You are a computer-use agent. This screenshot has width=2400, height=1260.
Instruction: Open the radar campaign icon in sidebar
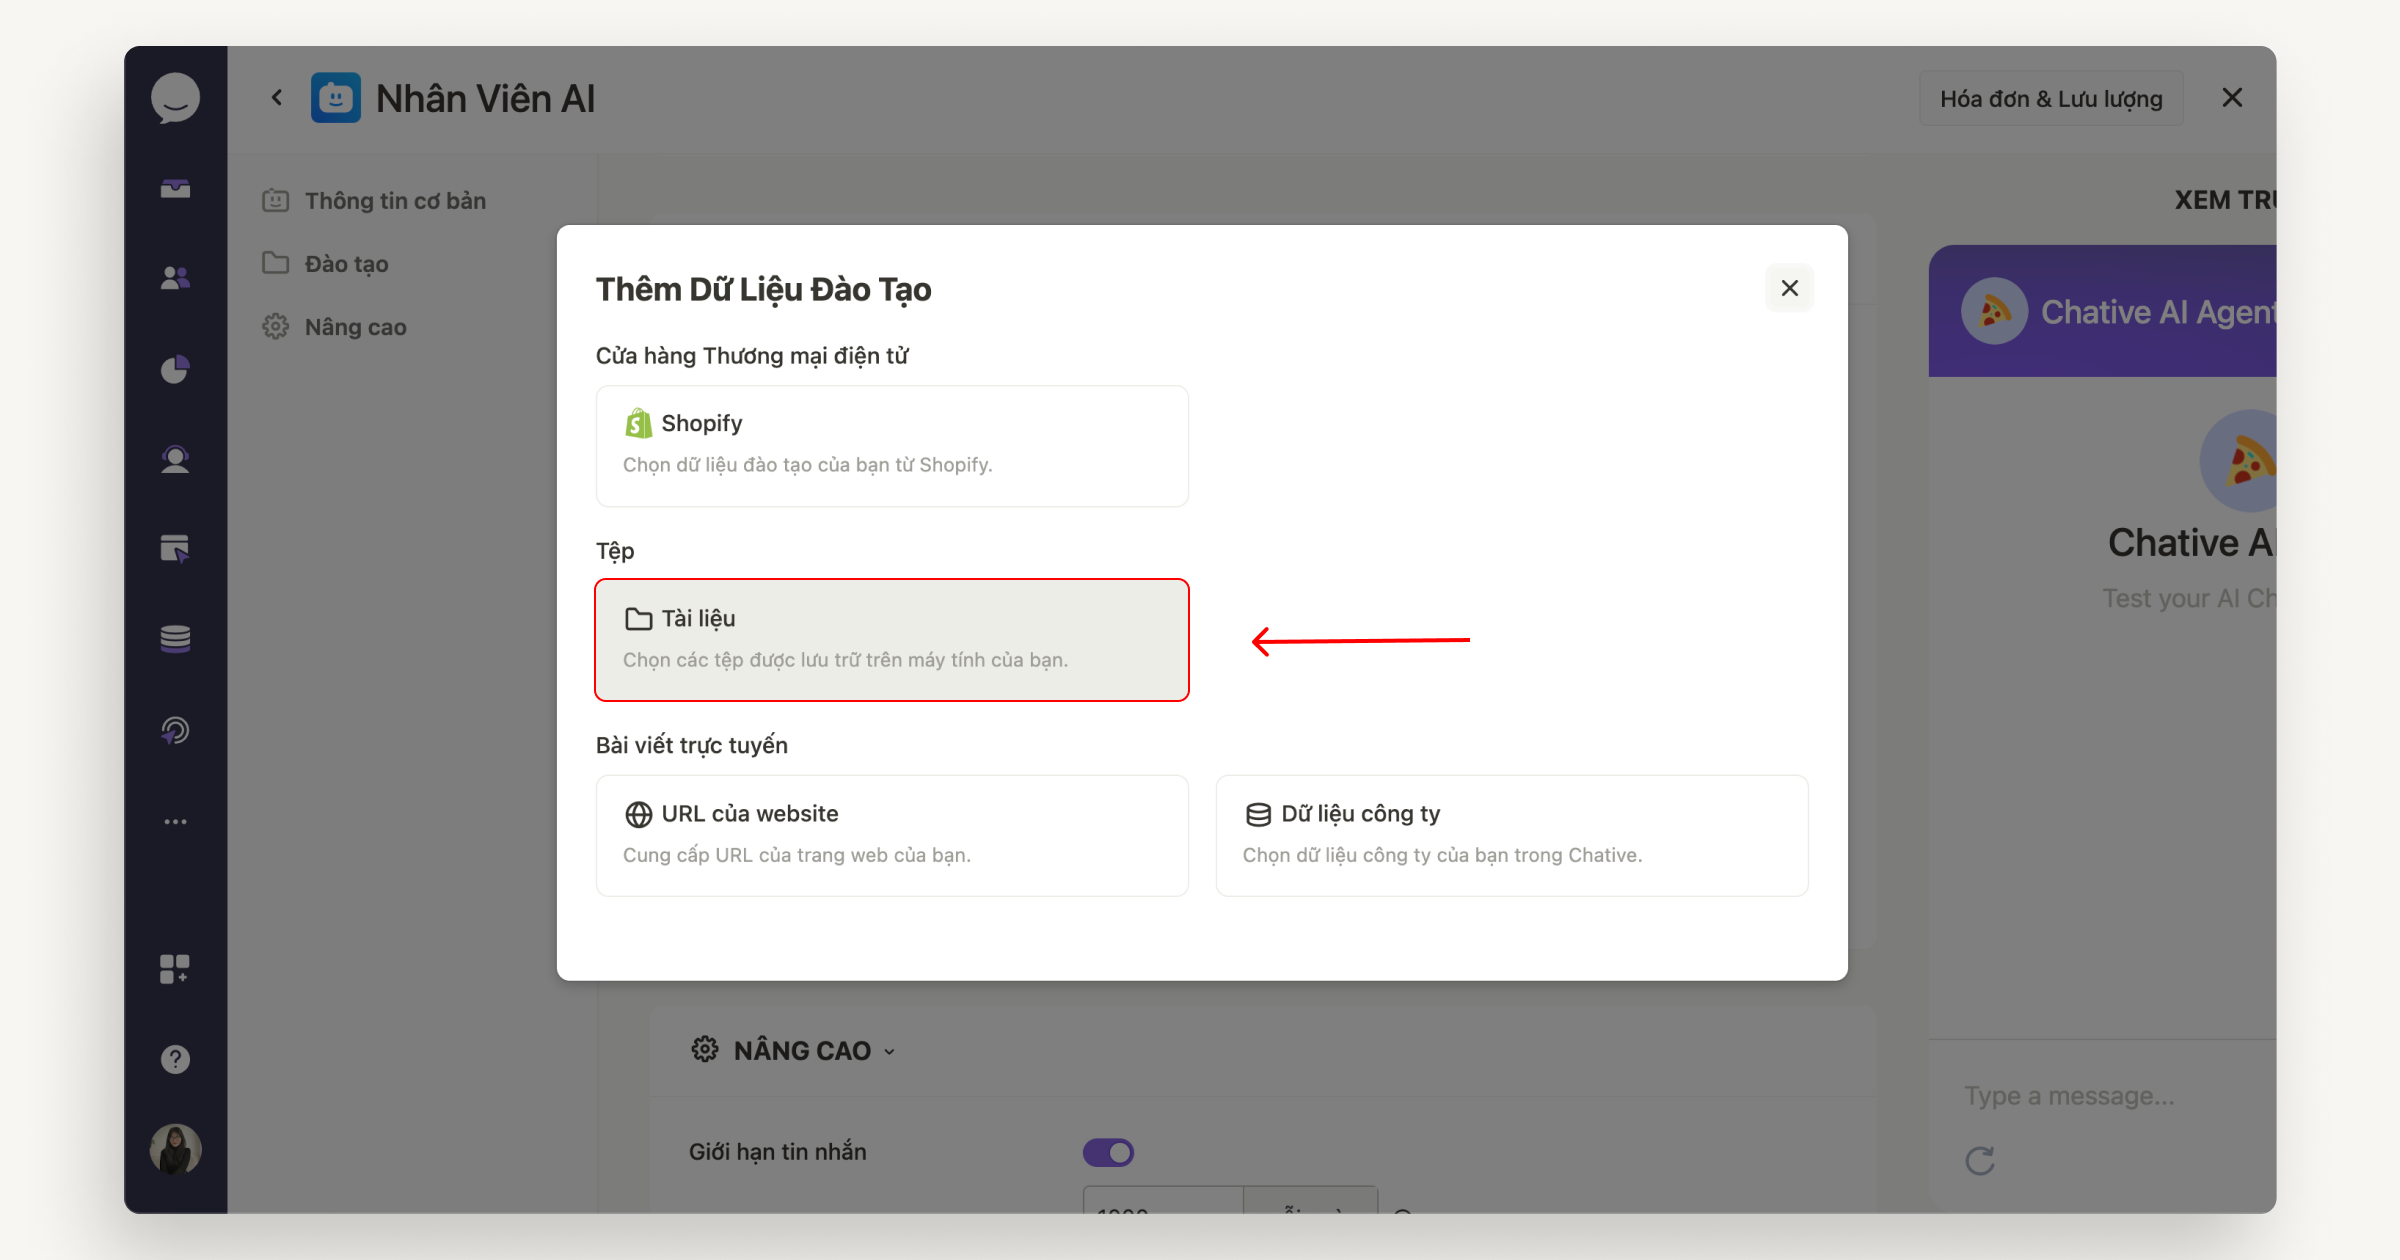point(175,730)
